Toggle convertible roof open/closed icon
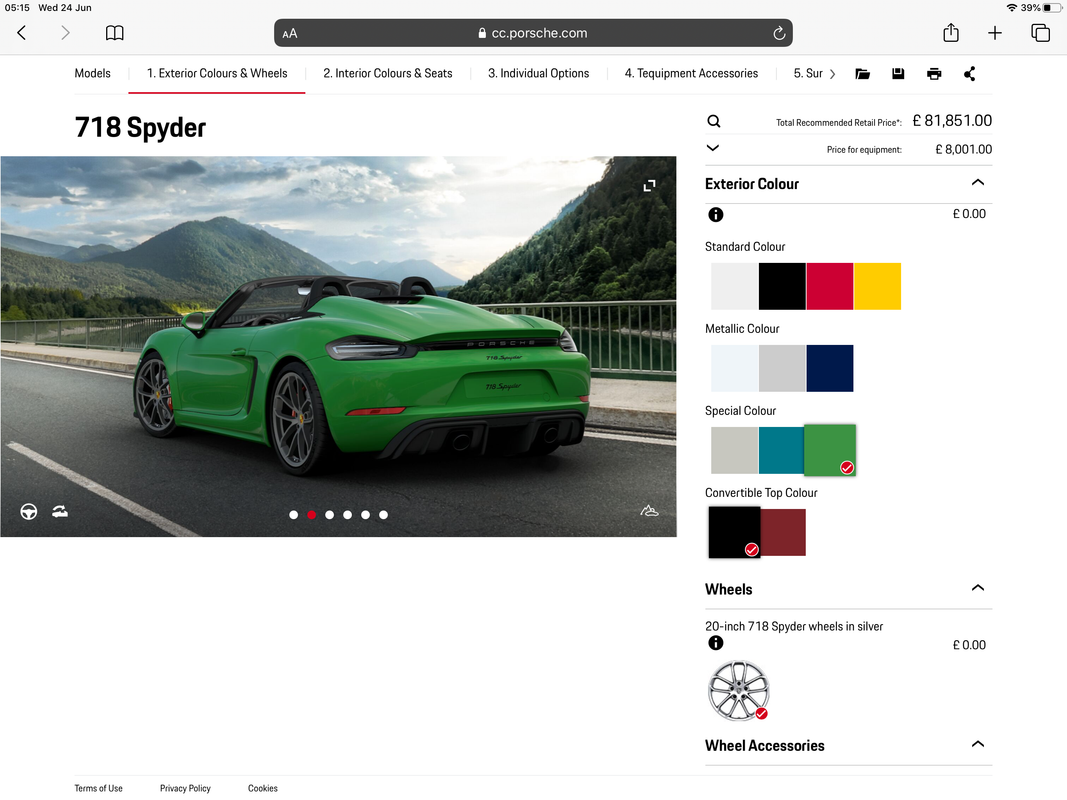The height and width of the screenshot is (800, 1067). (x=60, y=512)
